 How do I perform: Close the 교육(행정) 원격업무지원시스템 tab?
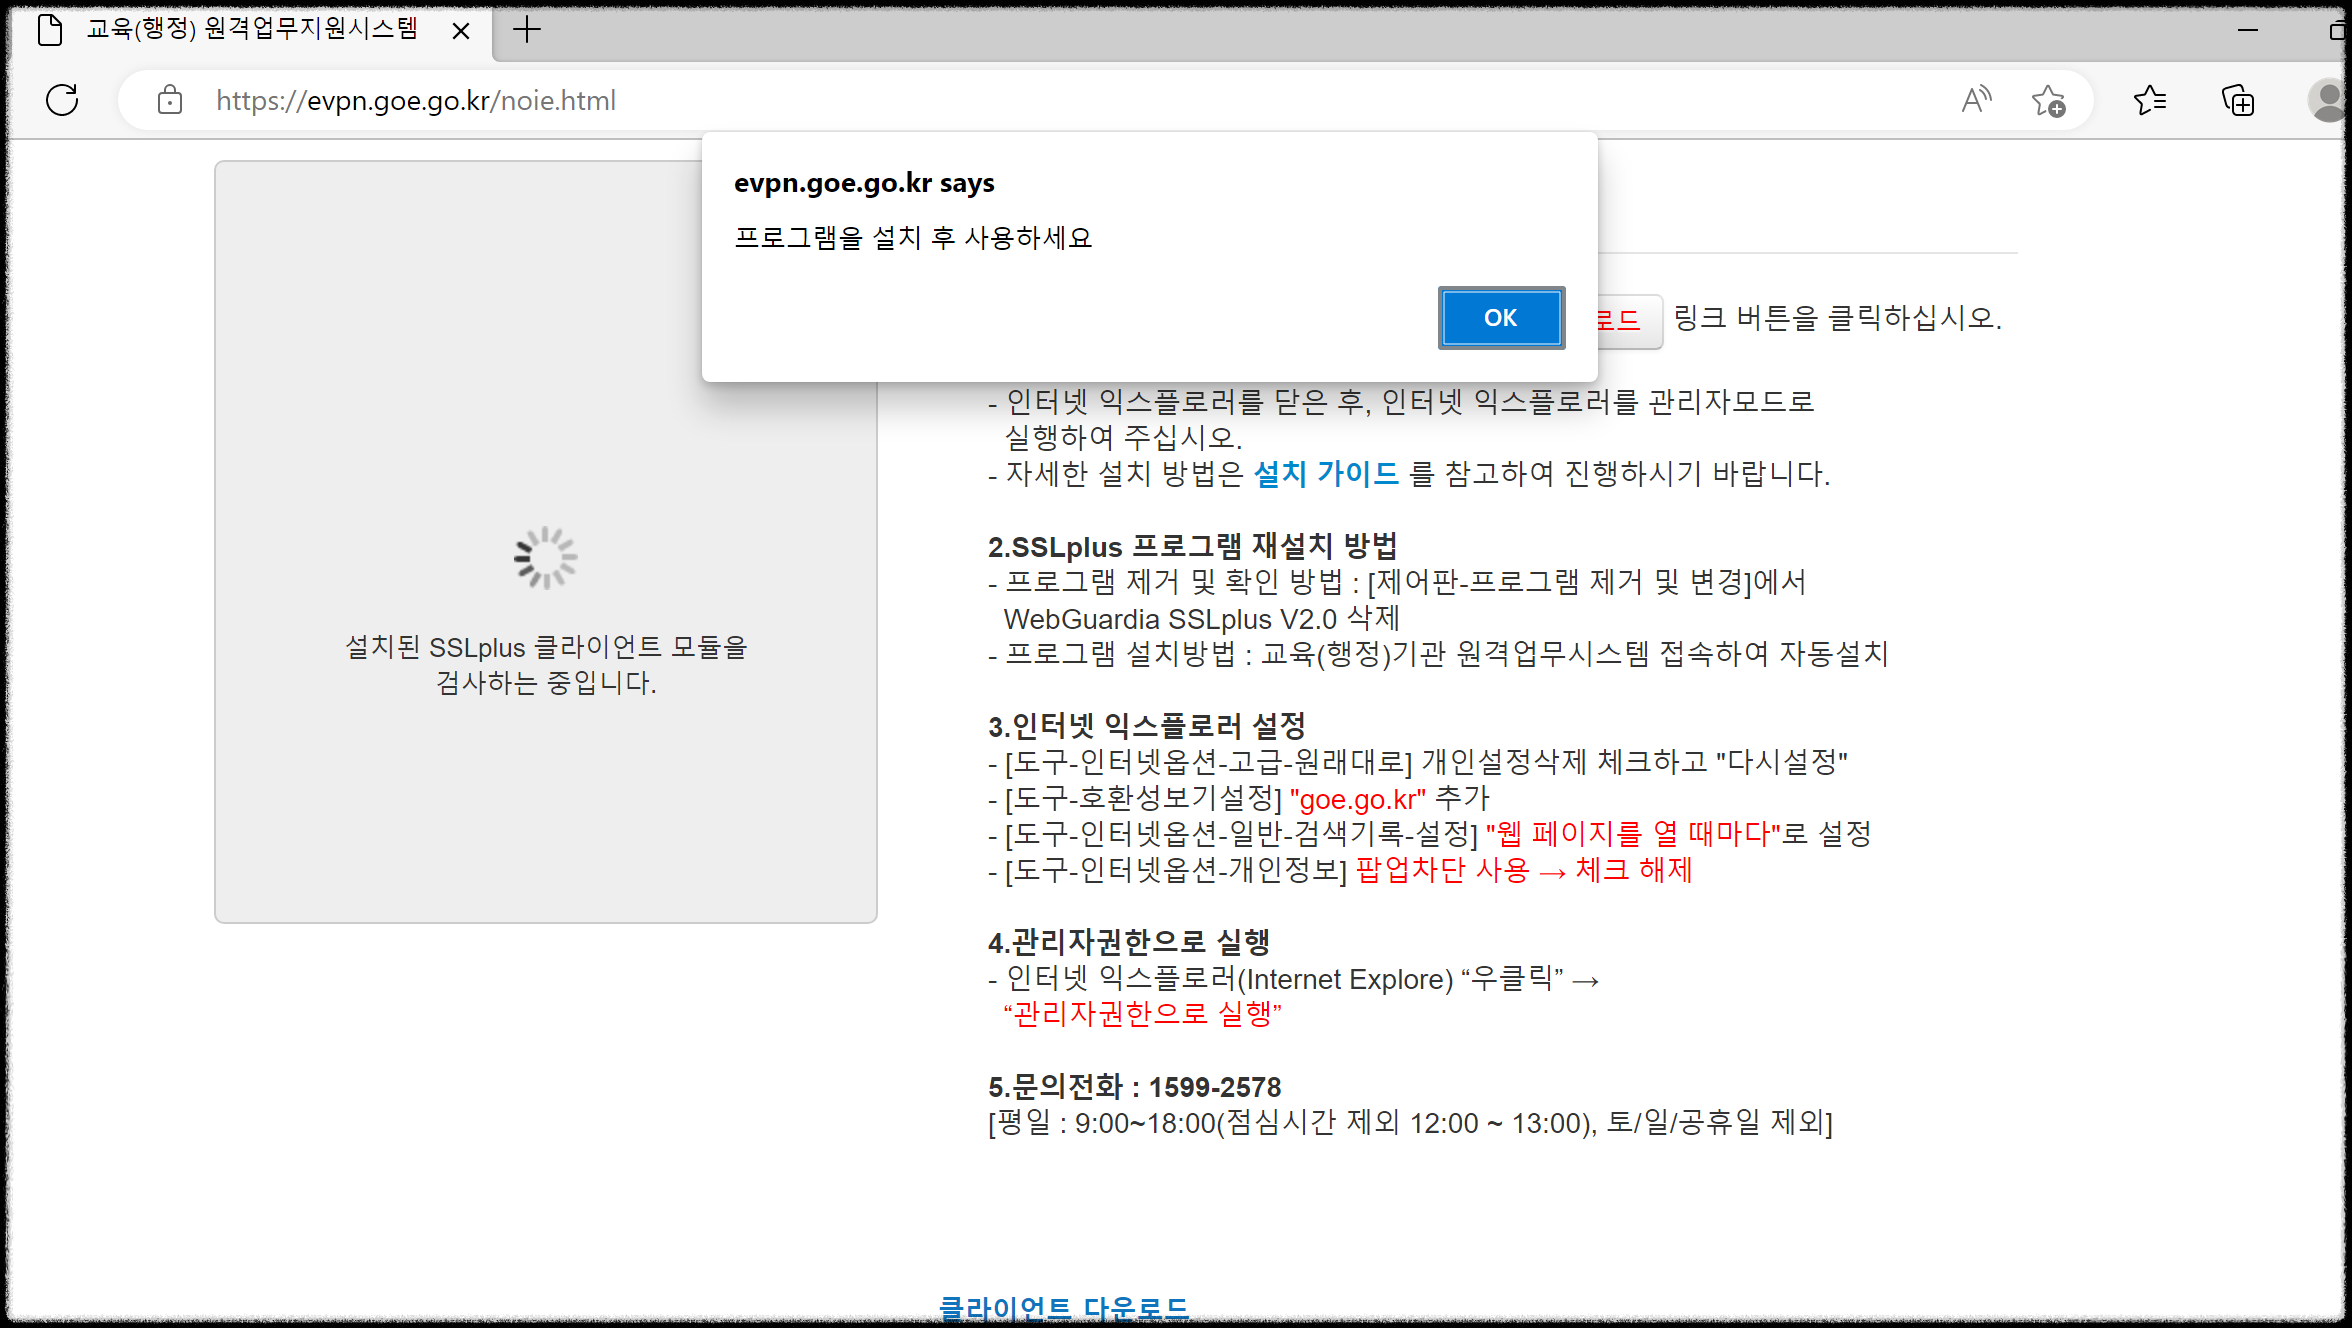click(x=461, y=31)
